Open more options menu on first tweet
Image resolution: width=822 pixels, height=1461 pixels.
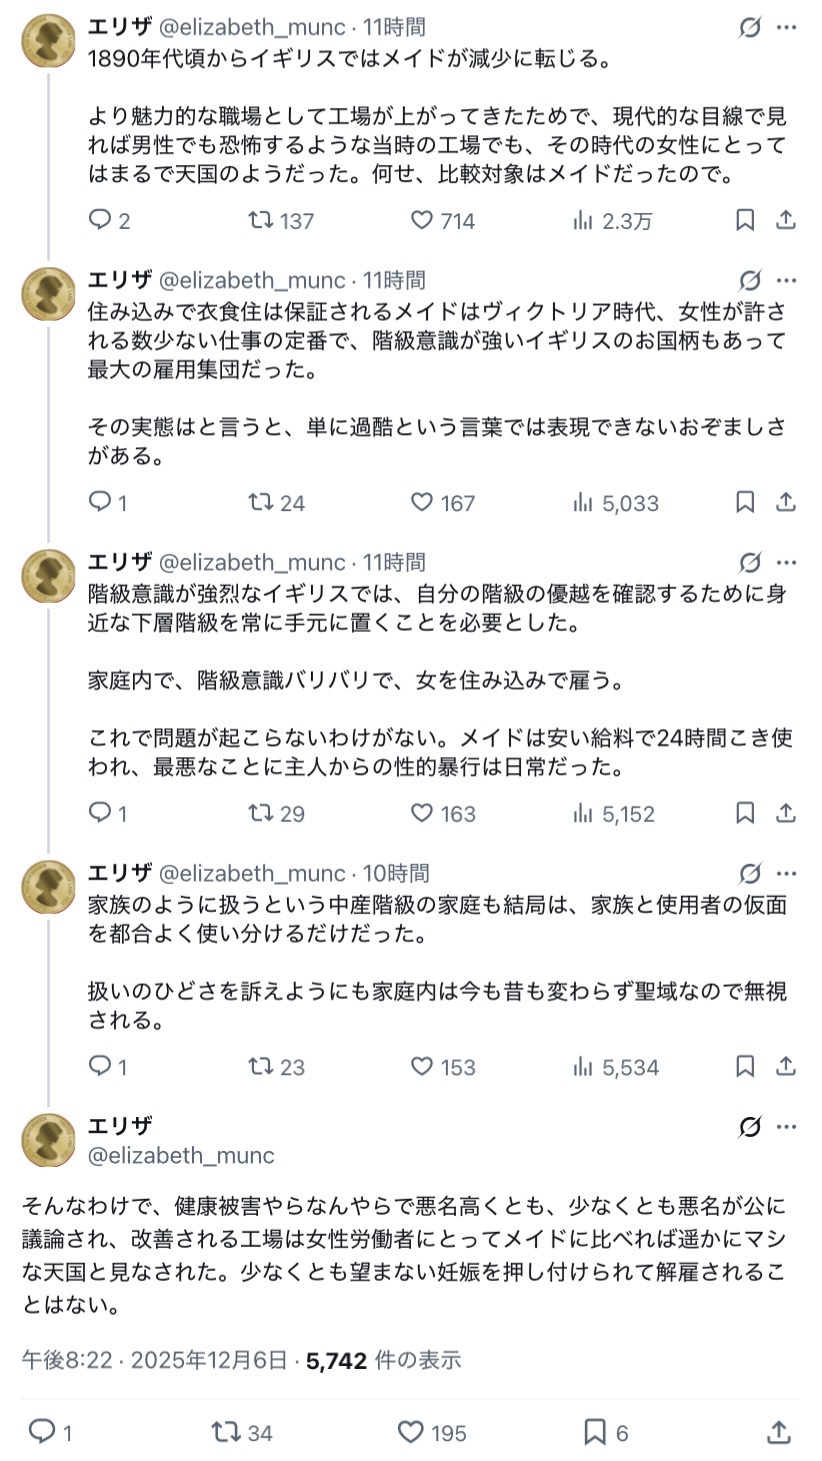tap(787, 28)
